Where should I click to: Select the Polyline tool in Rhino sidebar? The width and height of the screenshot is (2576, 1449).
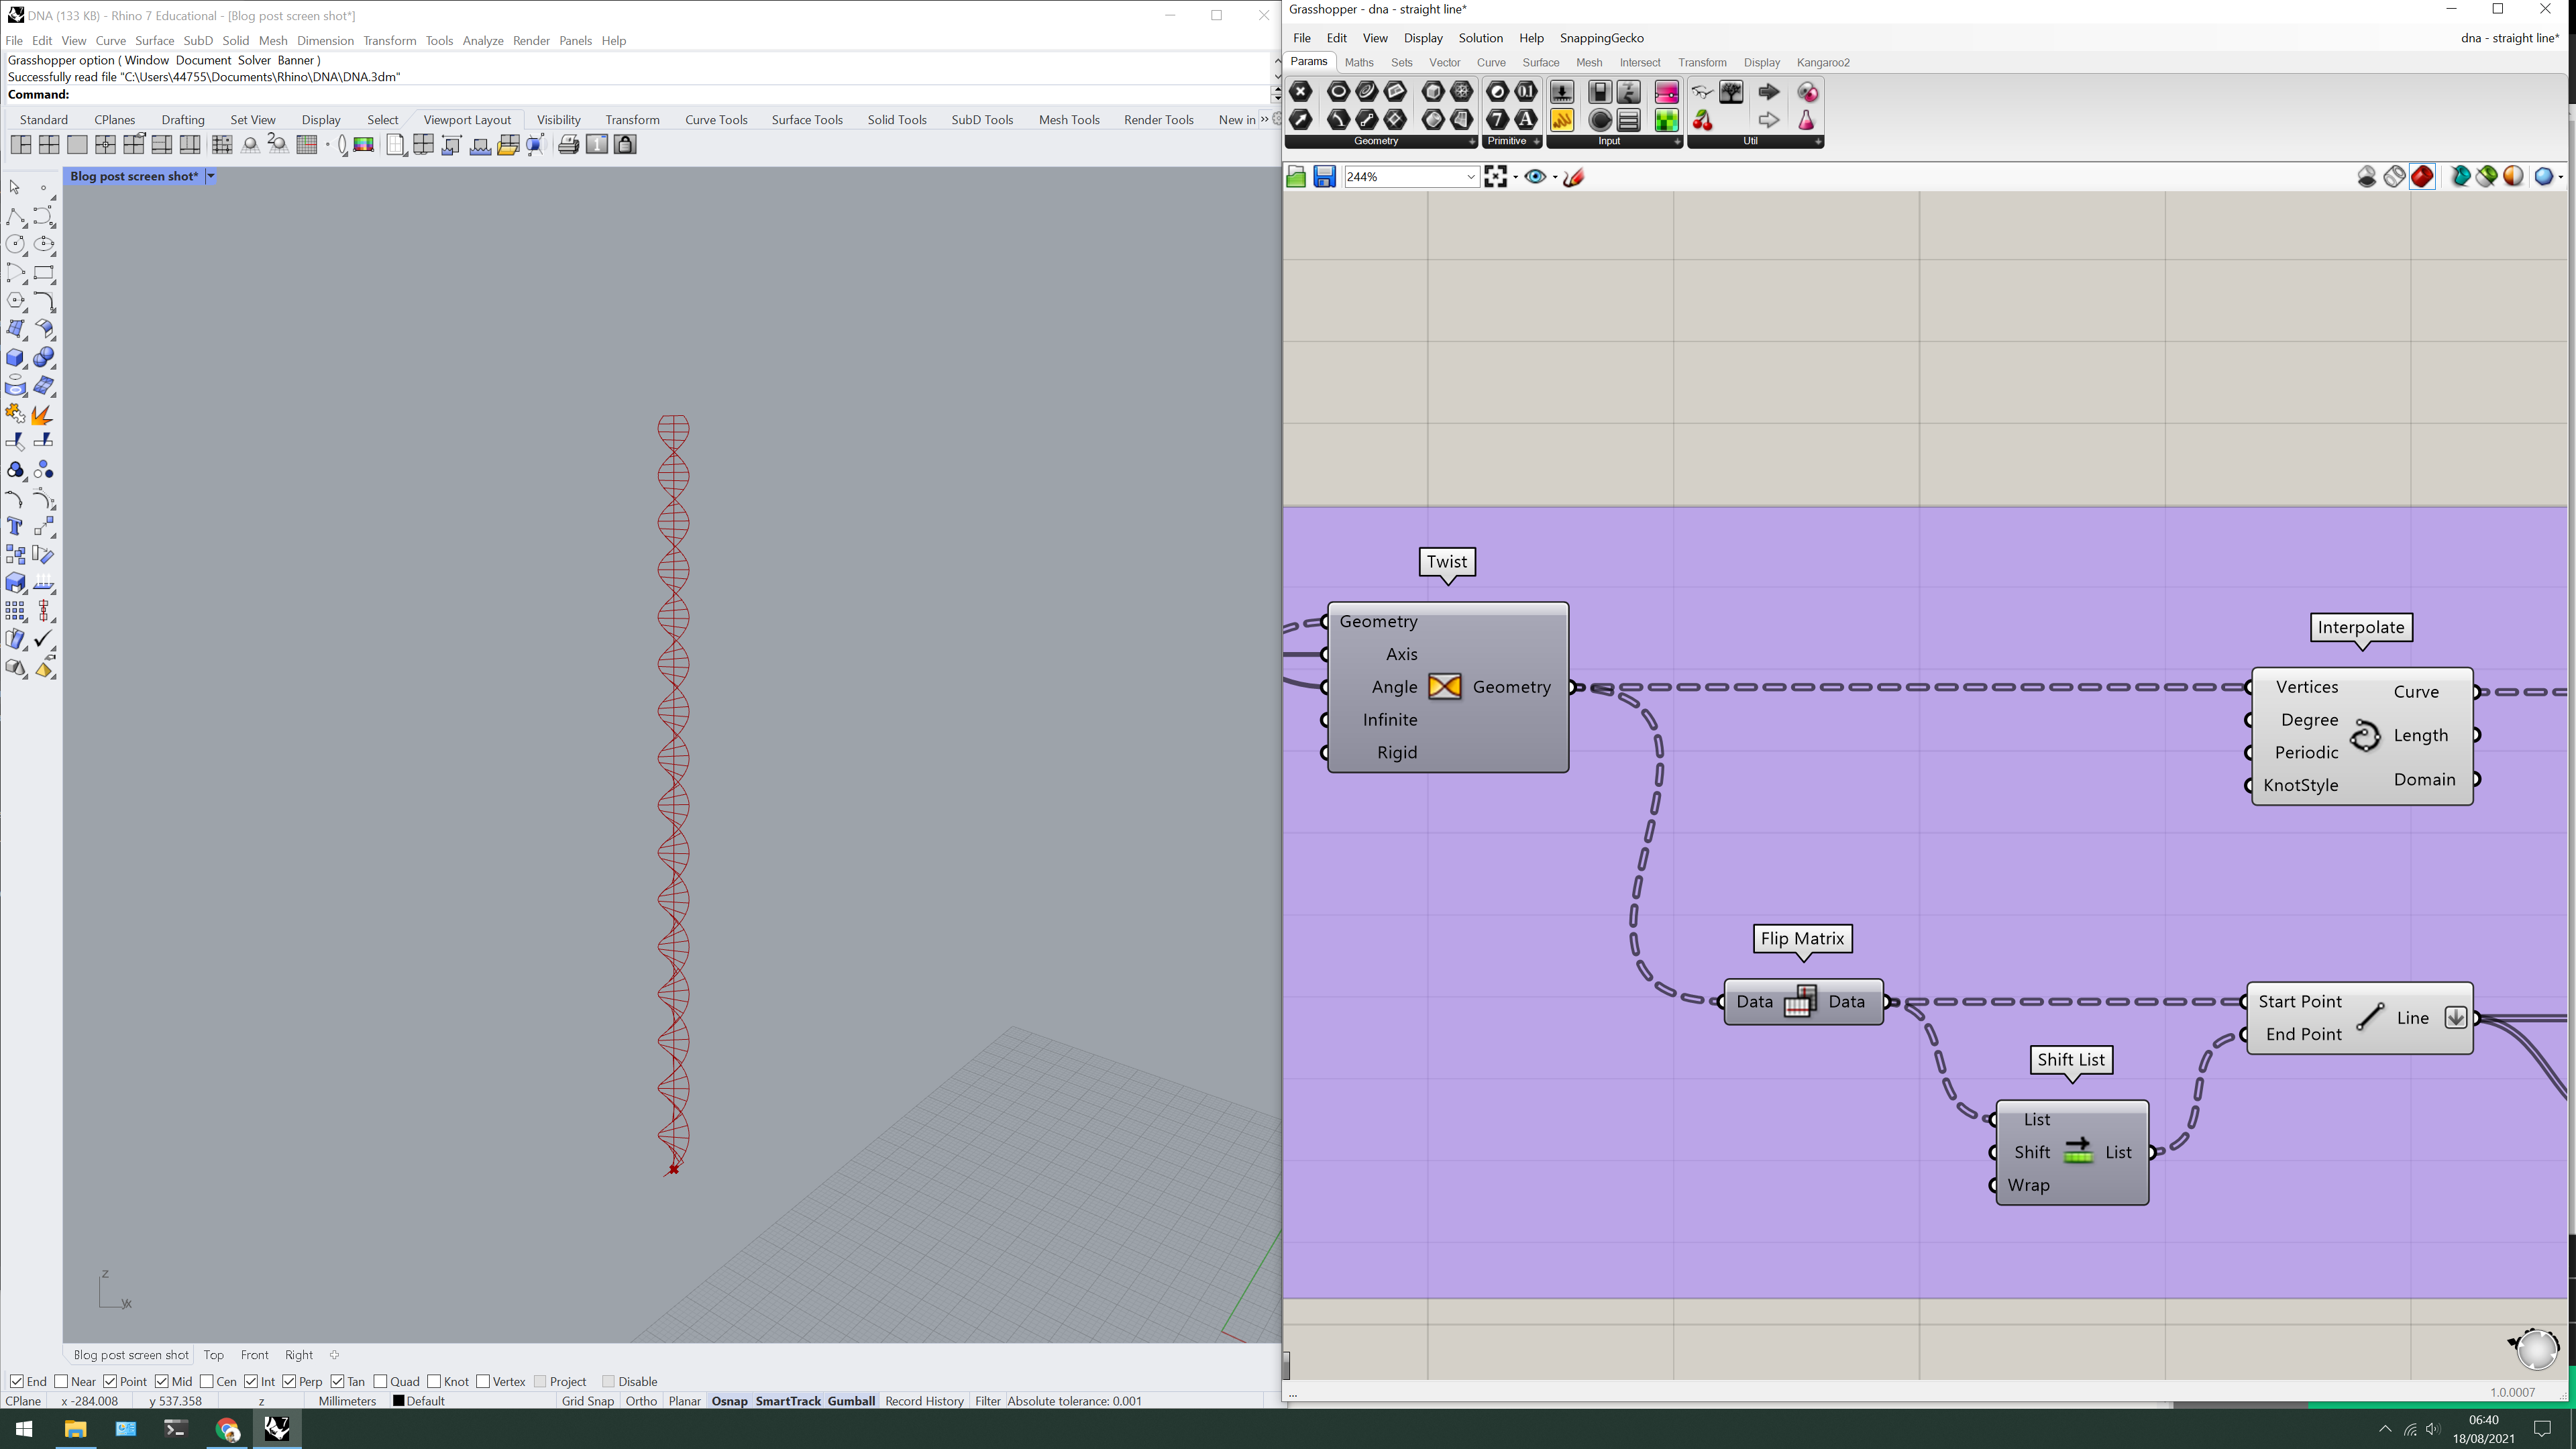tap(15, 217)
